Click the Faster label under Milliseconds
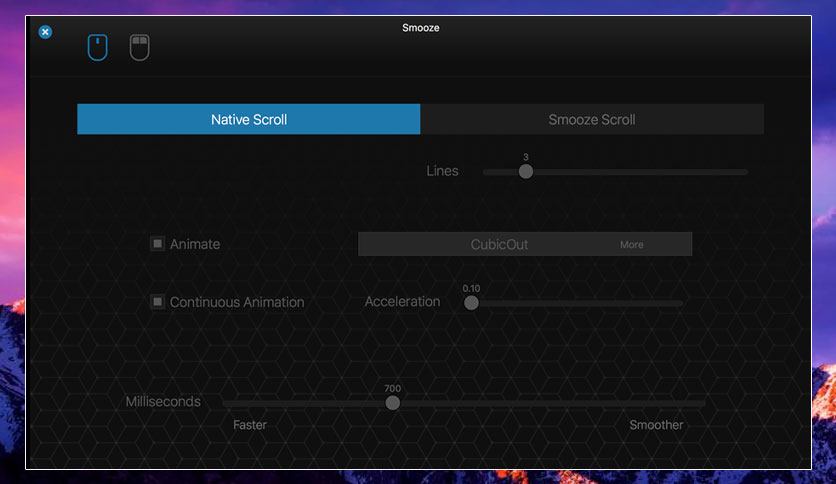Image resolution: width=836 pixels, height=484 pixels. coord(250,425)
